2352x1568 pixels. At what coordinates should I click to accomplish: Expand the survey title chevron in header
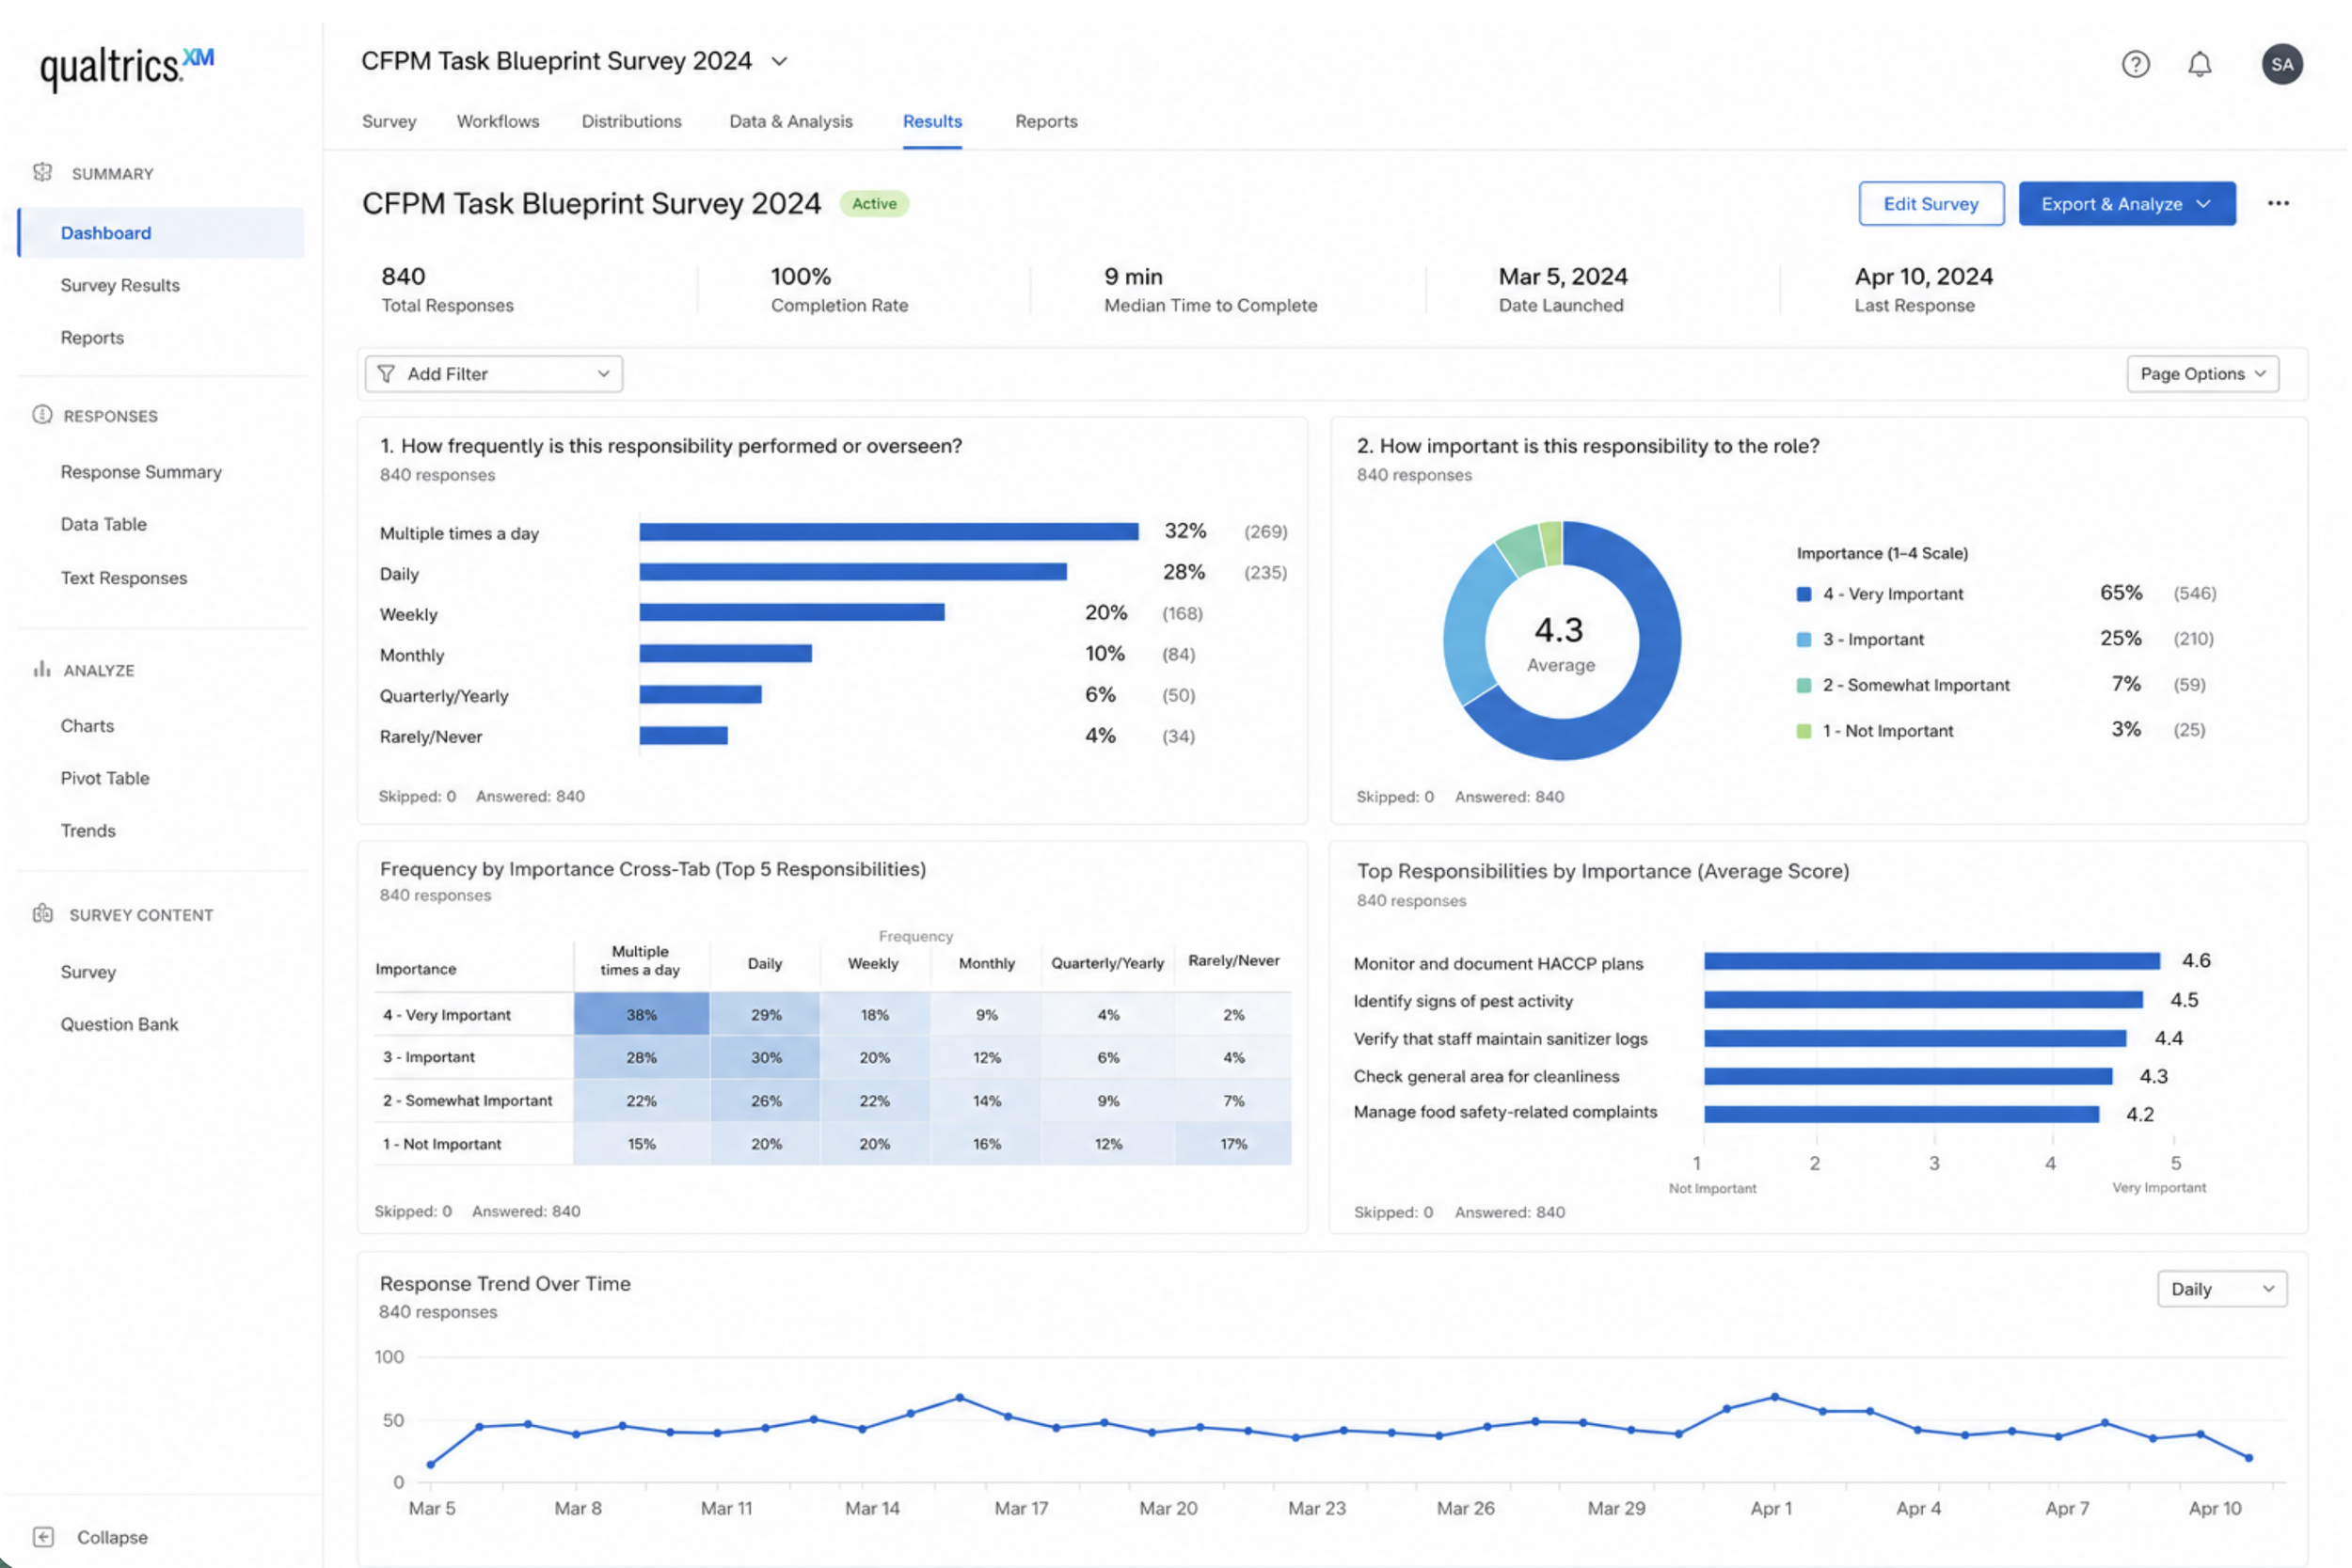pyautogui.click(x=779, y=61)
